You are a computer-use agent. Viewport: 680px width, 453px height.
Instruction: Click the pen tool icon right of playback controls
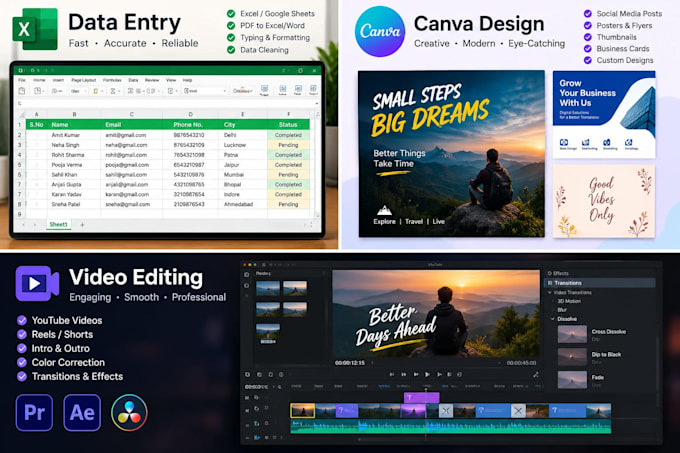(x=536, y=374)
